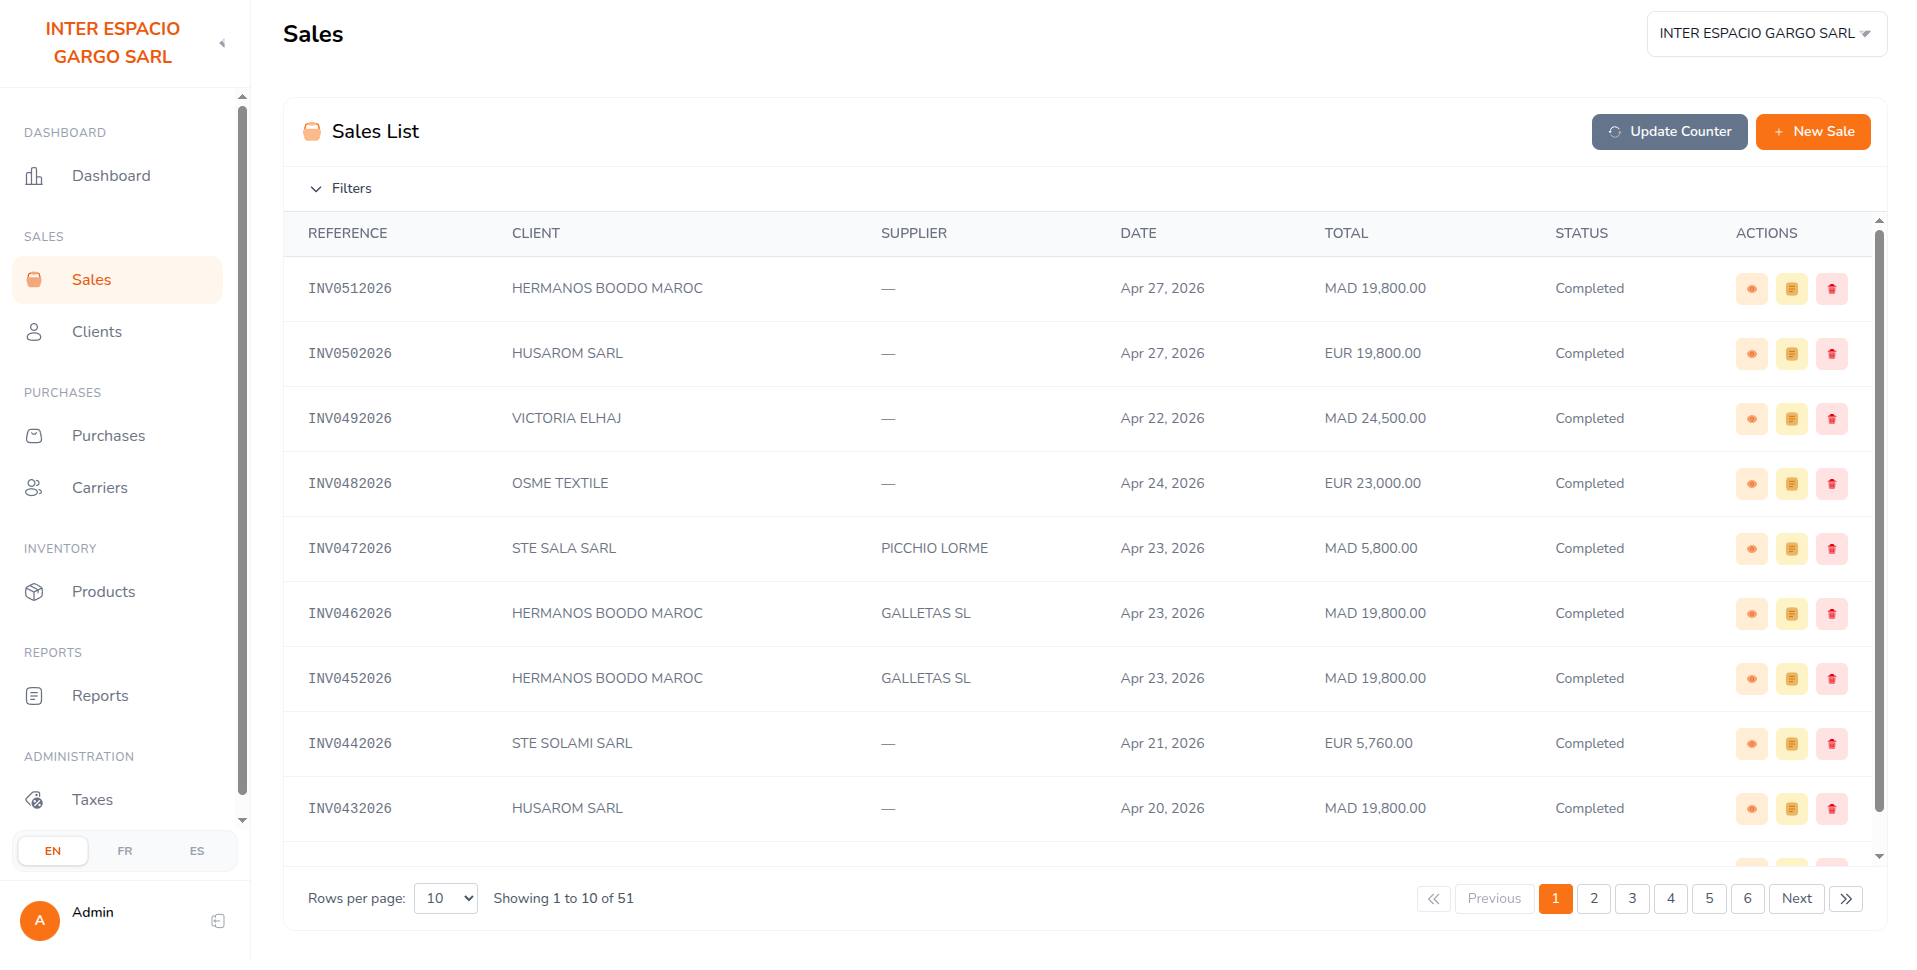Delete sale INV0482026 with the trash icon

(1831, 484)
